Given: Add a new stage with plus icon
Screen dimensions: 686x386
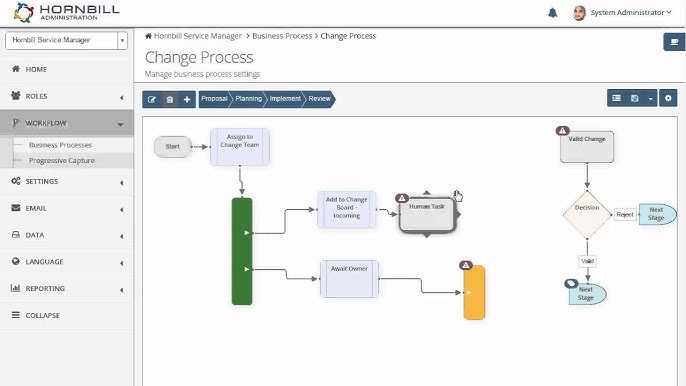Looking at the screenshot, I should tap(187, 99).
